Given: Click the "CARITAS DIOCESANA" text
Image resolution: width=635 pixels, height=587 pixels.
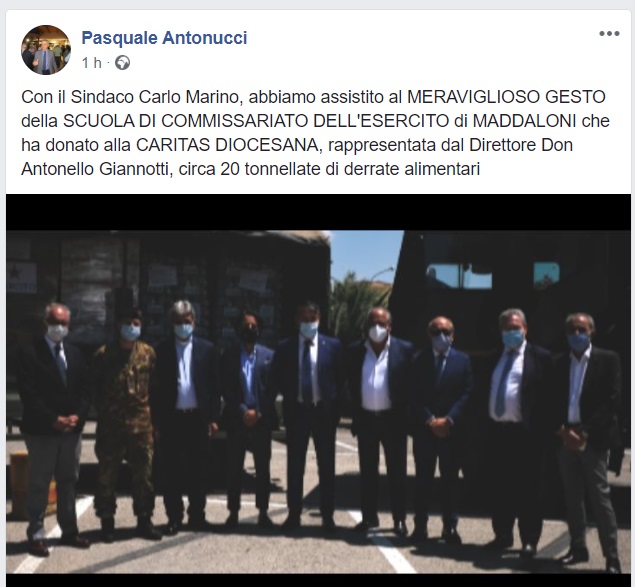Looking at the screenshot, I should coord(227,145).
